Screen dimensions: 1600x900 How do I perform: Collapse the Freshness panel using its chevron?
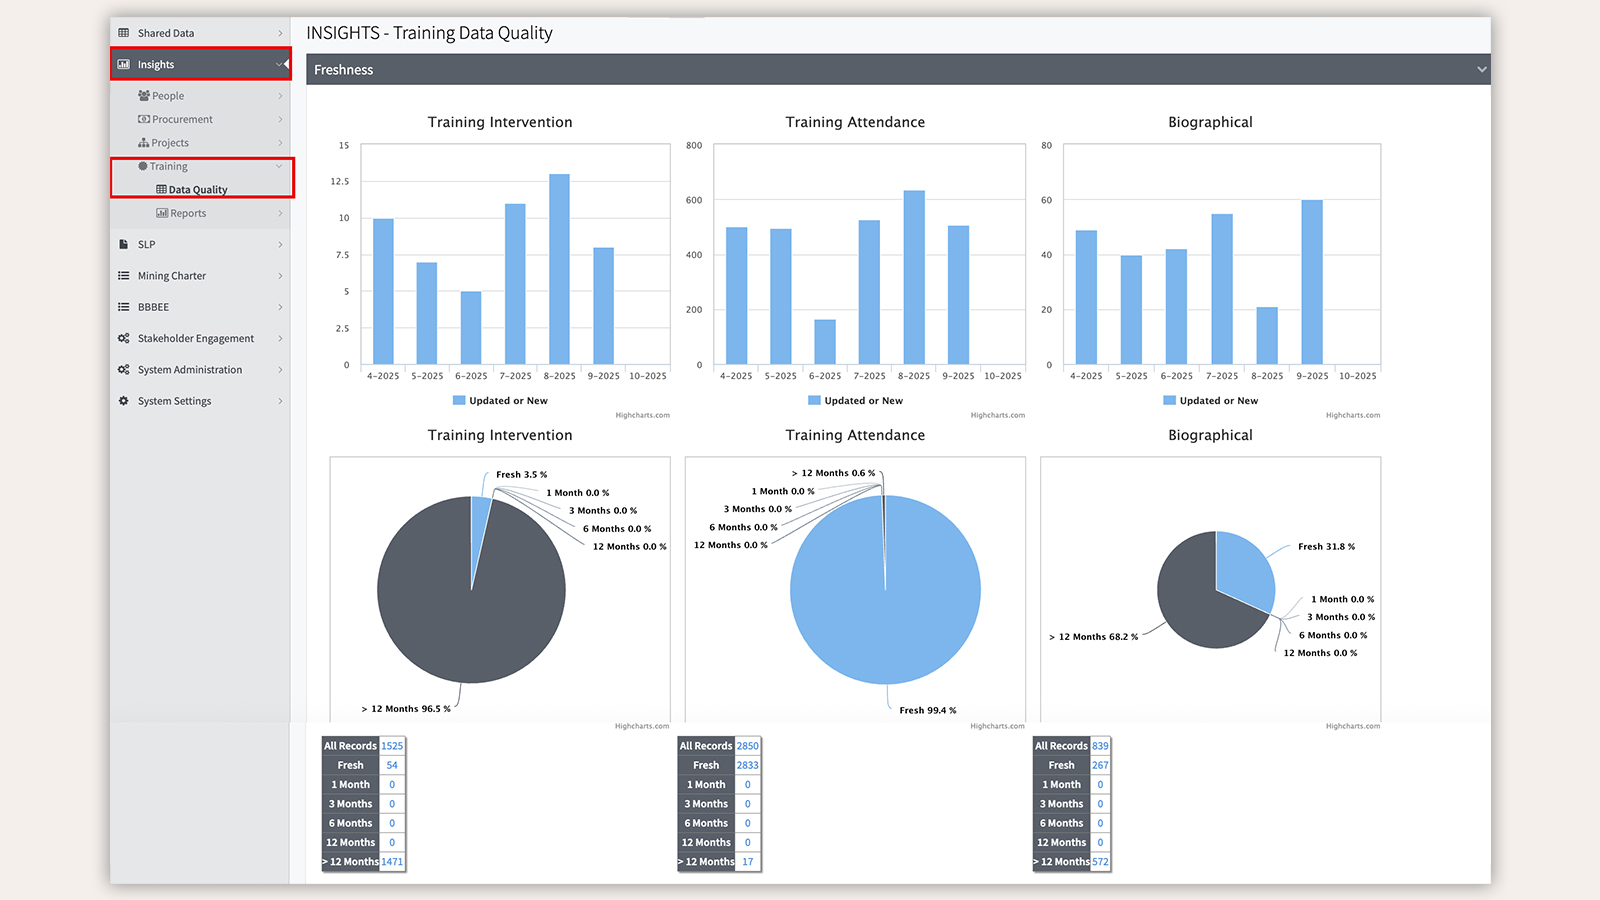1481,70
